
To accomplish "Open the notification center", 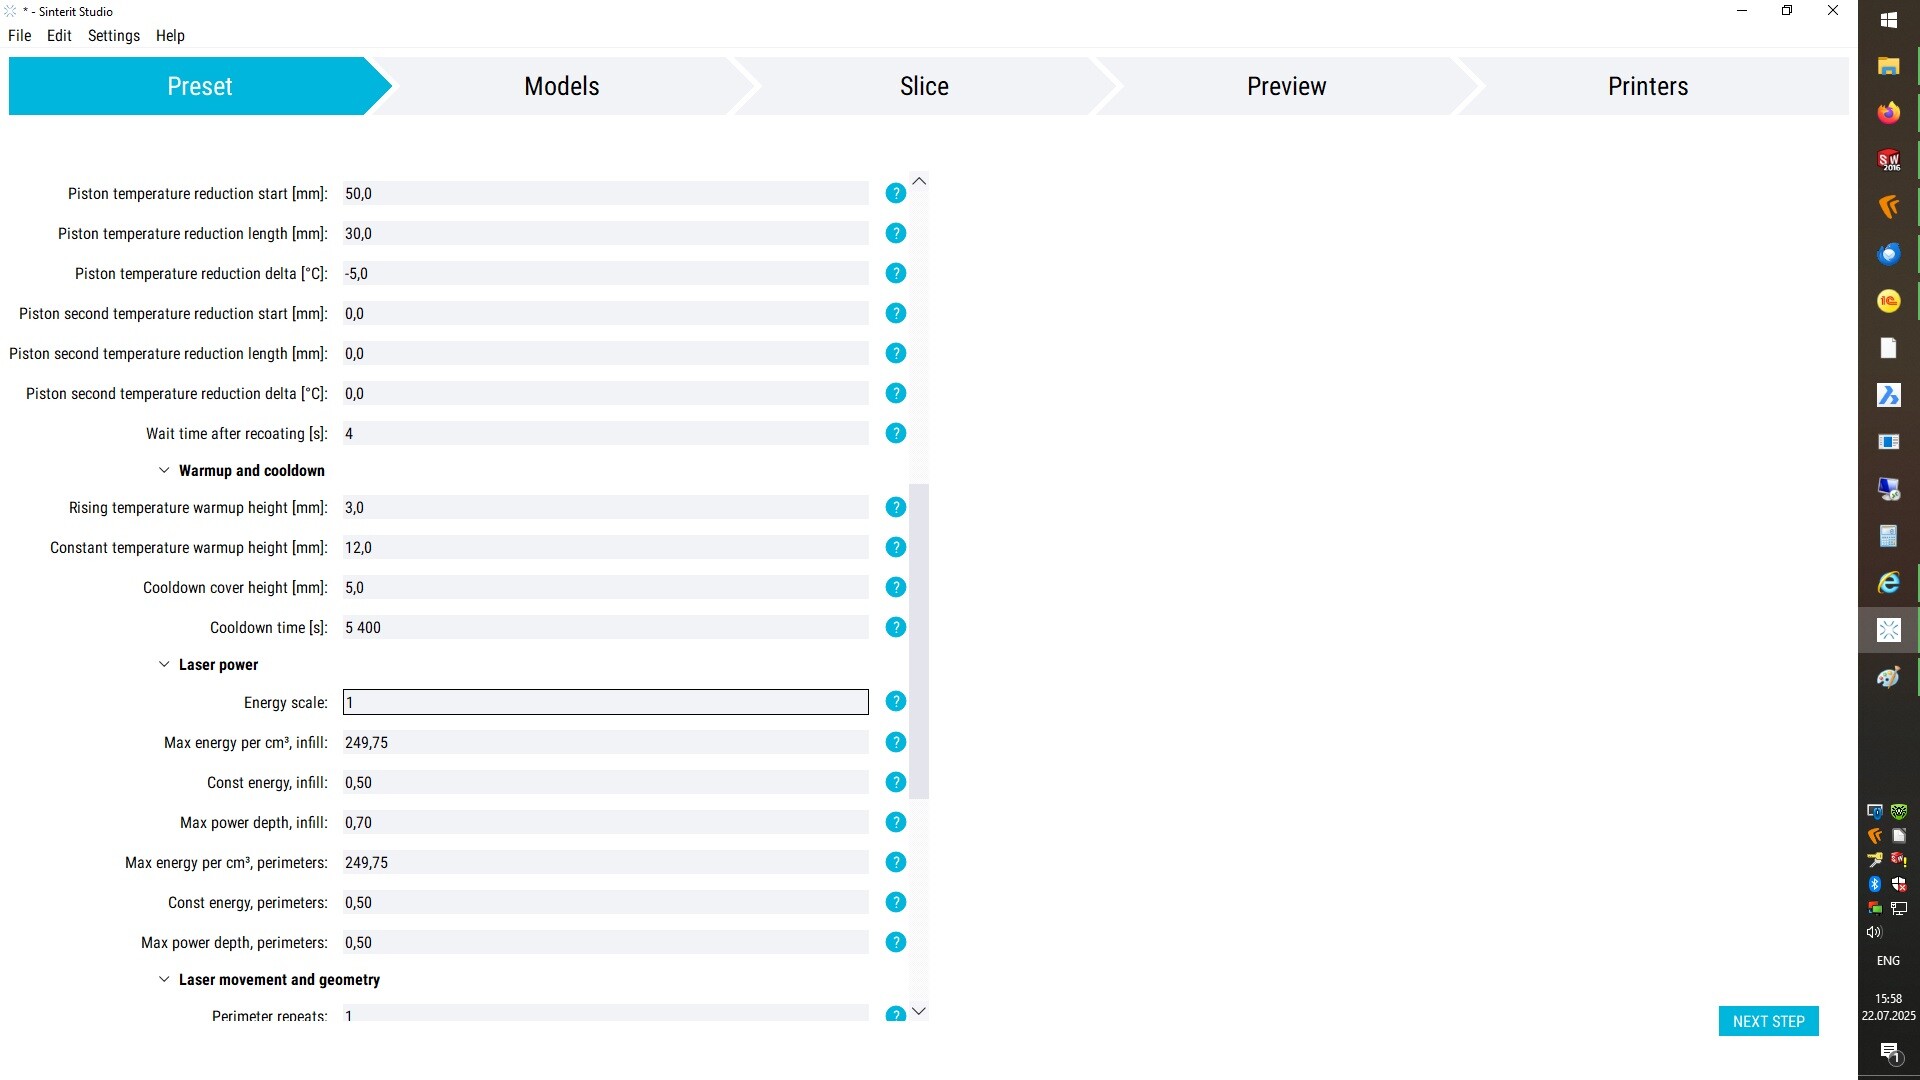I will (x=1889, y=1052).
